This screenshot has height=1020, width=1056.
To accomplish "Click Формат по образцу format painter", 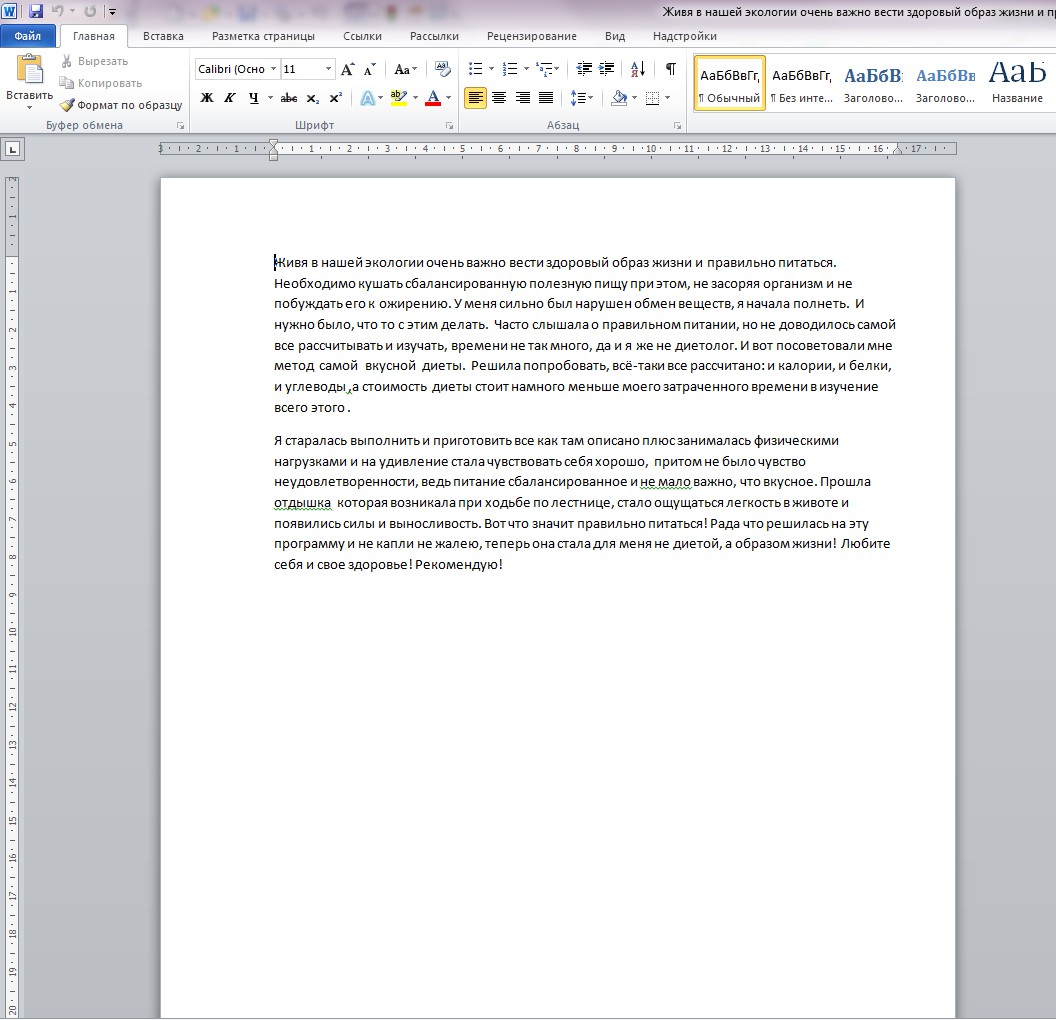I will [121, 105].
